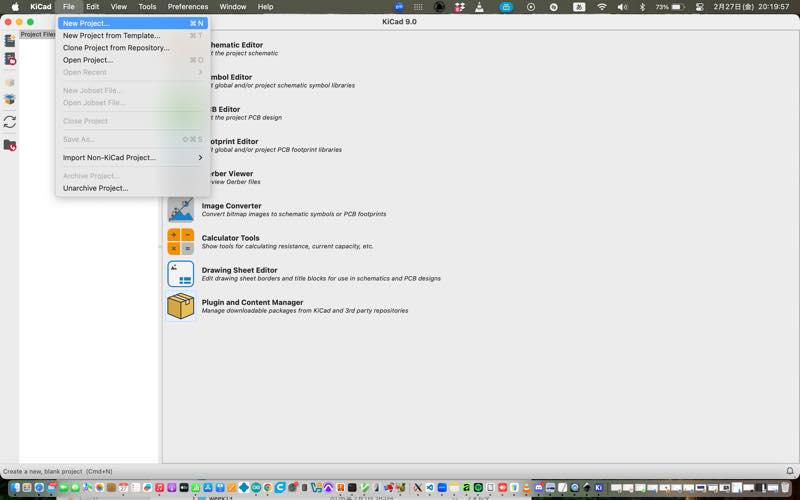
Task: Open the Preferences menu
Action: tap(188, 7)
